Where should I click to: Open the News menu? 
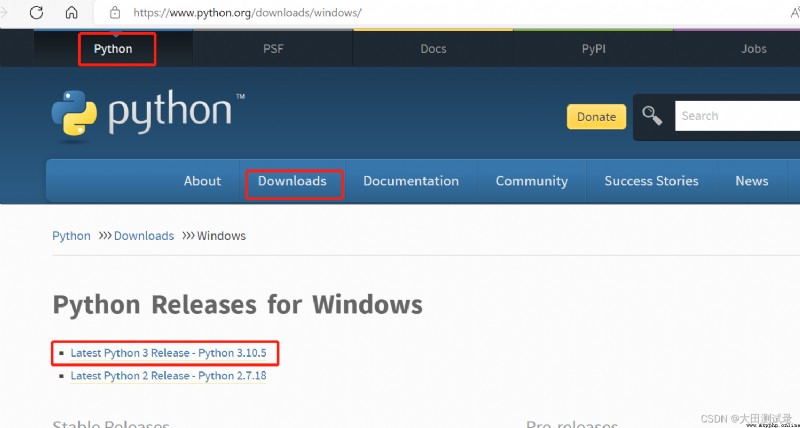point(752,181)
